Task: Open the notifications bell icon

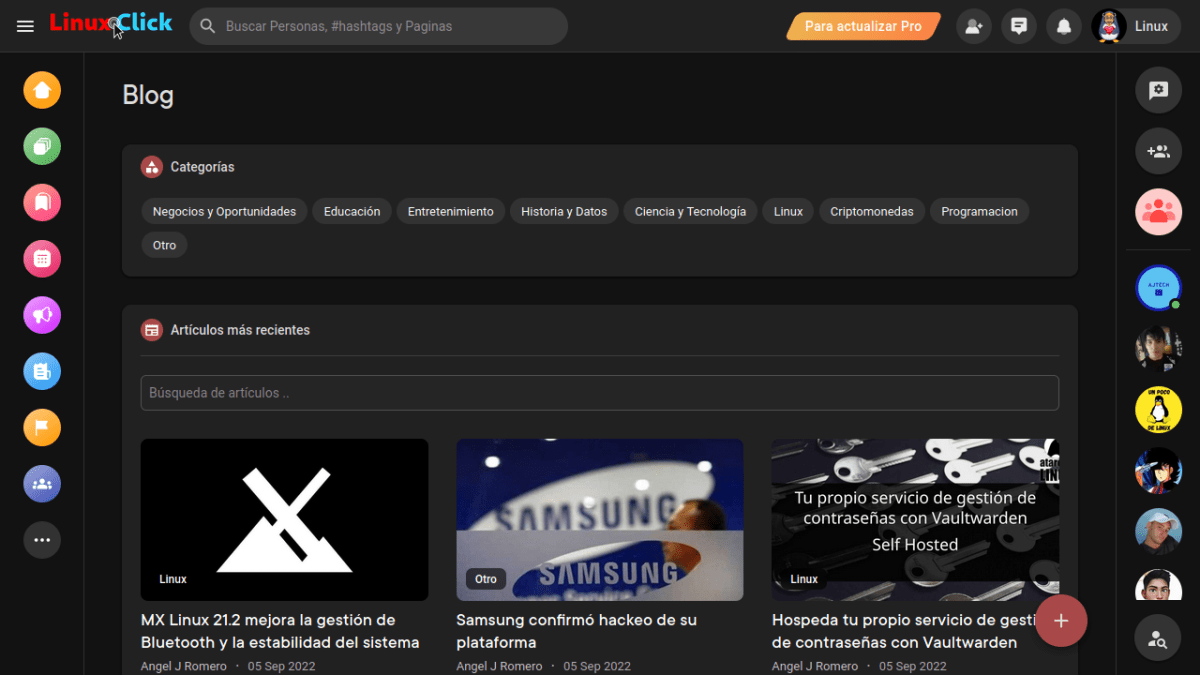Action: pos(1064,26)
